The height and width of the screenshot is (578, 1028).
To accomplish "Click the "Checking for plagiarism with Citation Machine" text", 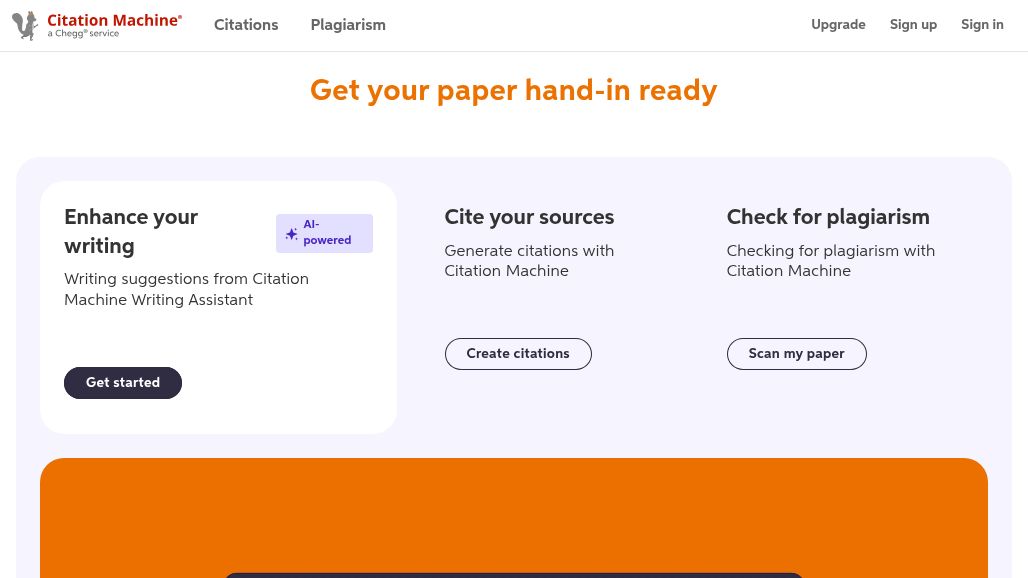I will 831,261.
